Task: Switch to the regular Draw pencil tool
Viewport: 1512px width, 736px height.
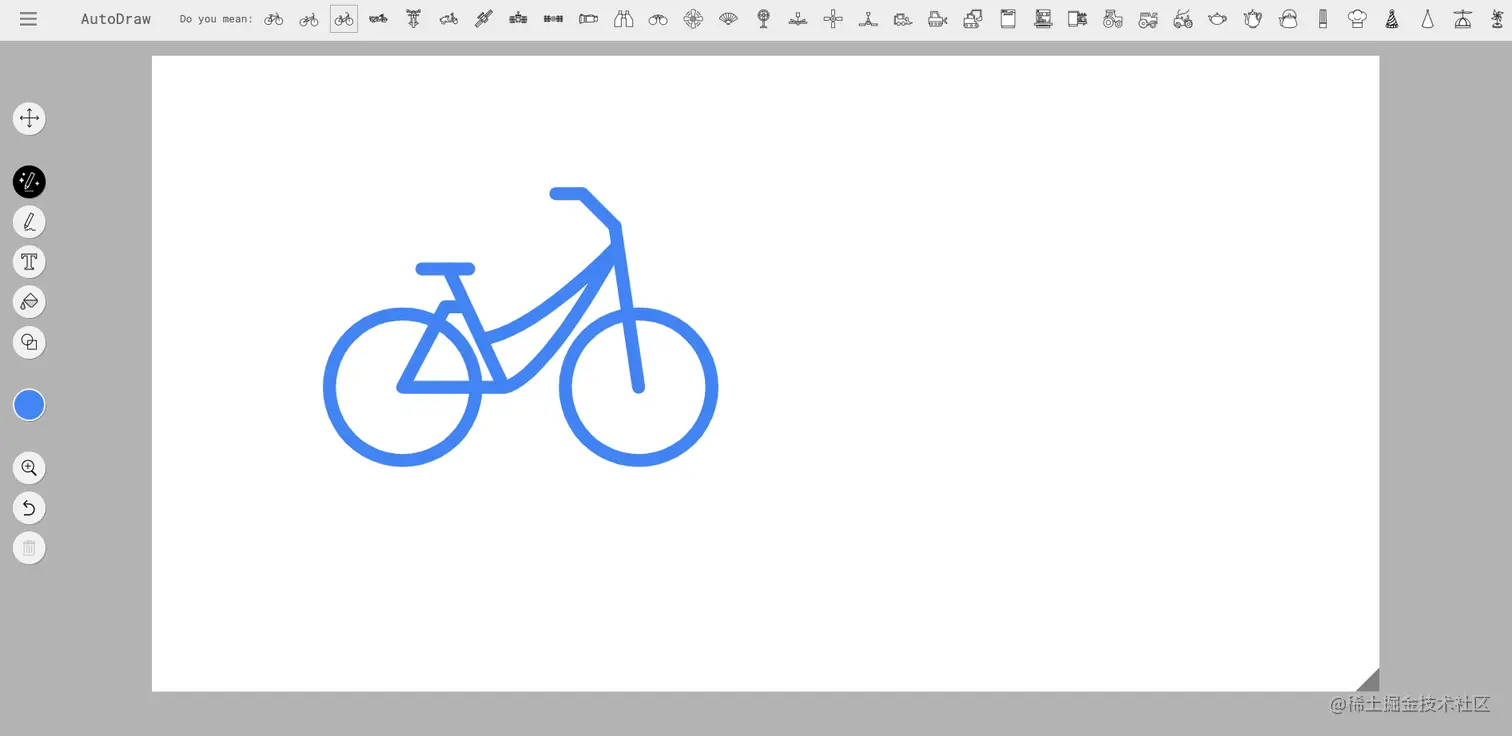Action: [29, 221]
